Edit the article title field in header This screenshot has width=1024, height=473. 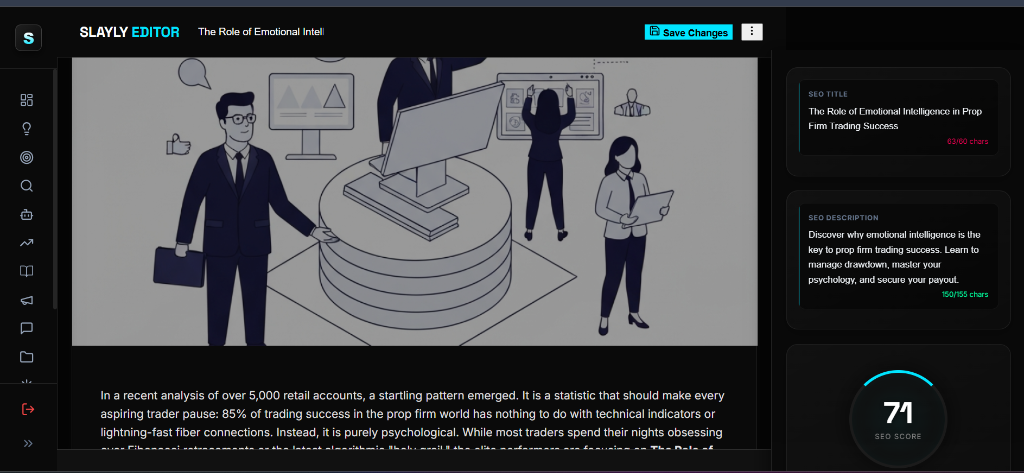261,32
